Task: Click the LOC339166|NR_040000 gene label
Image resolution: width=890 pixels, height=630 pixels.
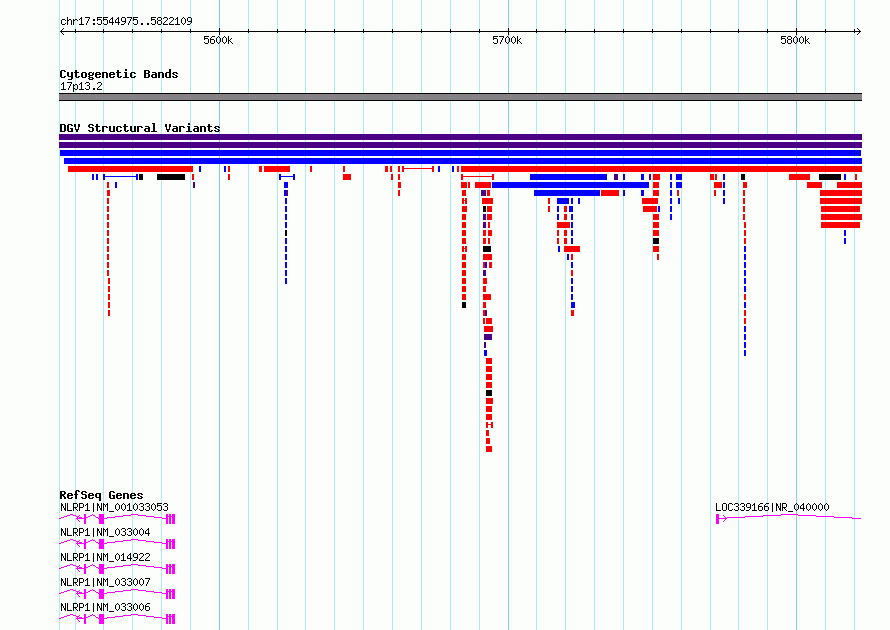Action: [x=772, y=507]
